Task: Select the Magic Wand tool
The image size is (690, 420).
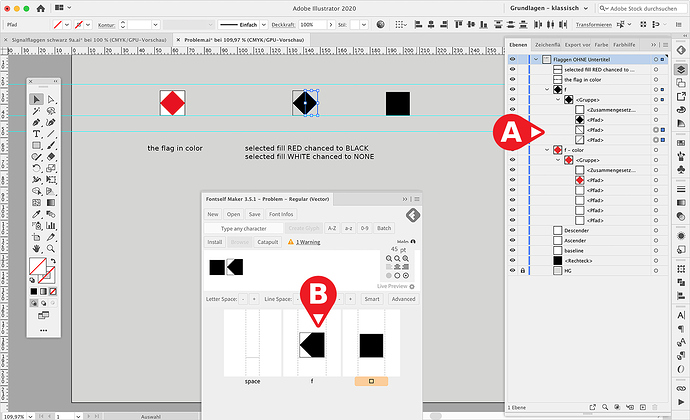Action: (x=37, y=111)
